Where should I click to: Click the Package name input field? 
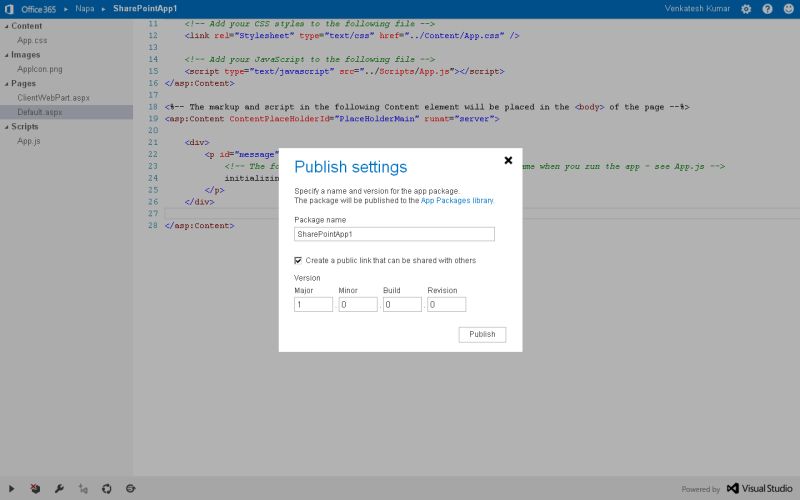point(394,234)
